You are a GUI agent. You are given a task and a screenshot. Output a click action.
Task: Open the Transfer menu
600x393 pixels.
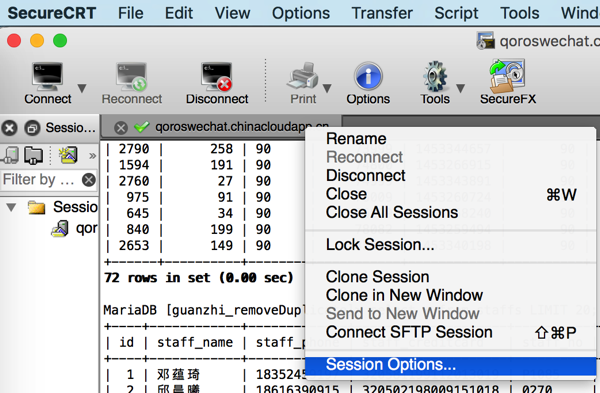(382, 13)
